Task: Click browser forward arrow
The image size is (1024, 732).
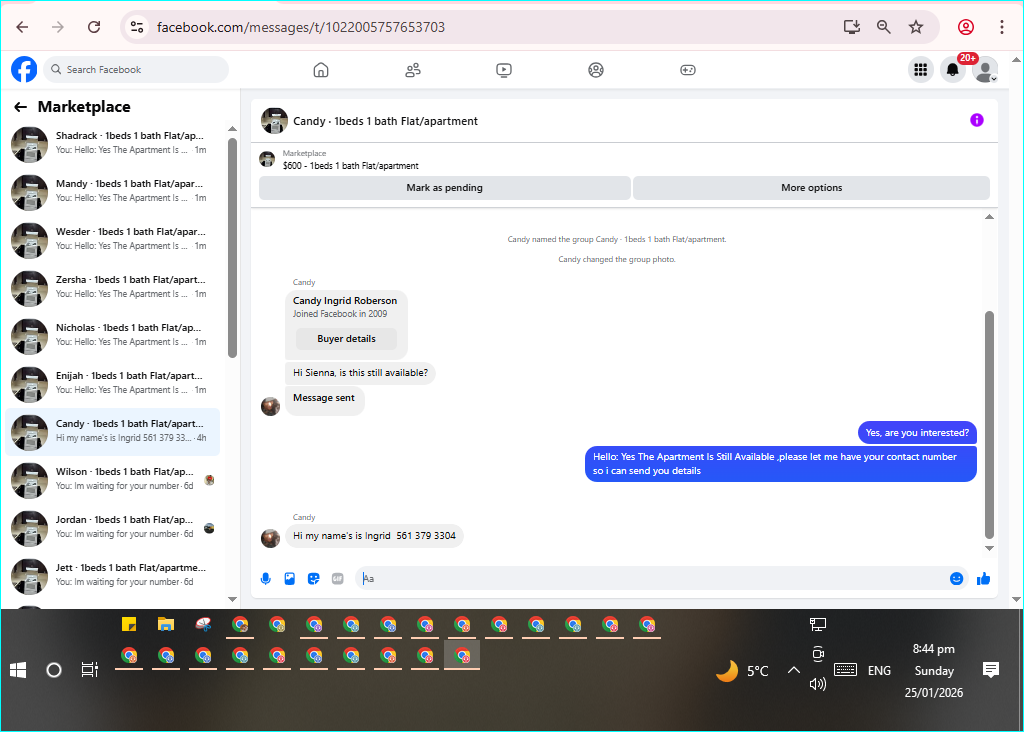Action: click(58, 27)
